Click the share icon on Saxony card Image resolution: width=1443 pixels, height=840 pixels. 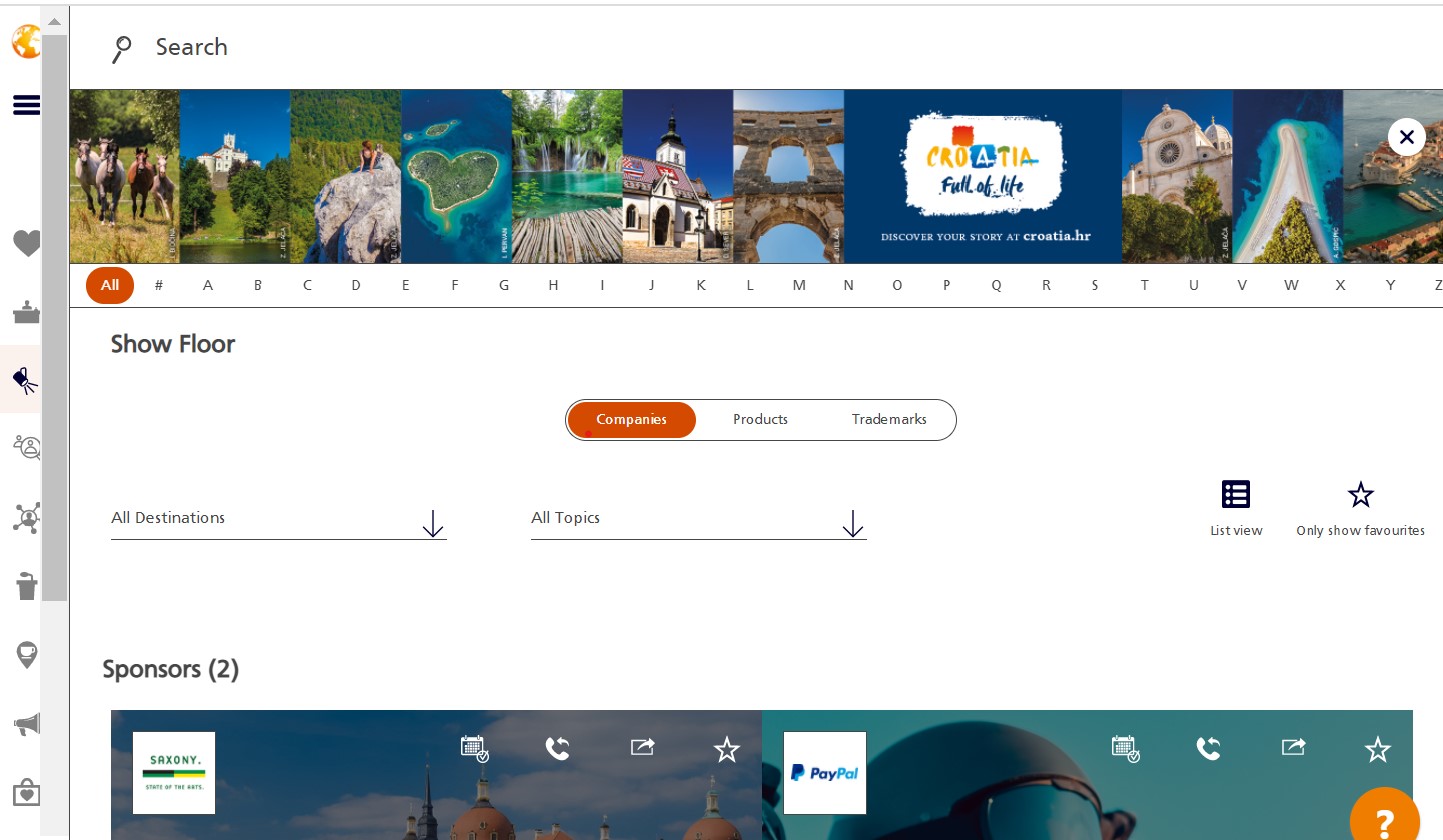point(642,748)
